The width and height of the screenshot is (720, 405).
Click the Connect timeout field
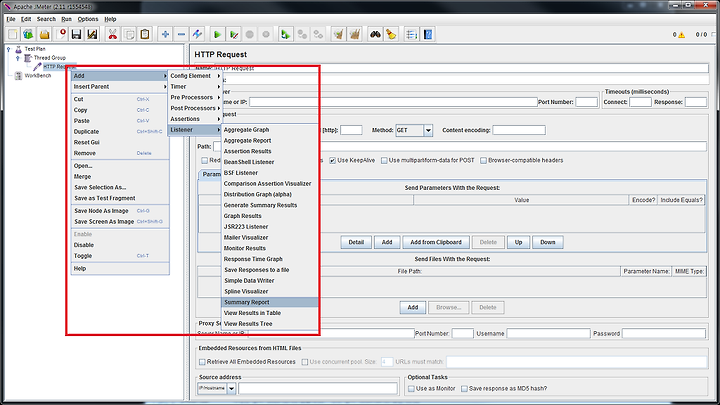(x=640, y=102)
